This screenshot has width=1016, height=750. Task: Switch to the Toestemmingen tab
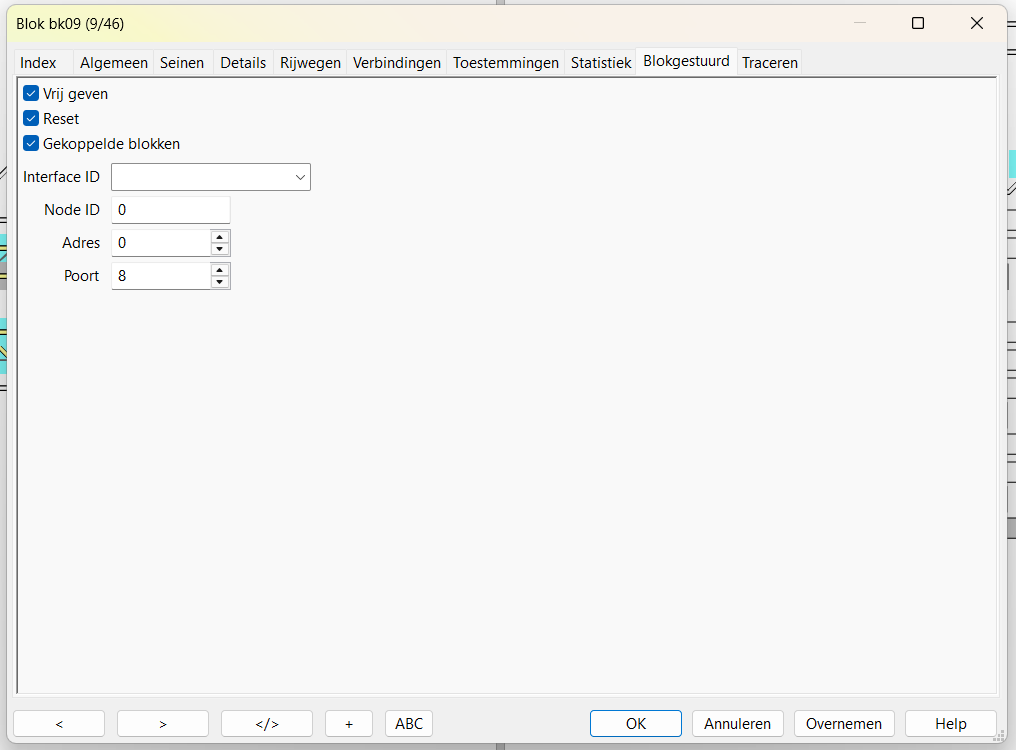click(x=505, y=63)
